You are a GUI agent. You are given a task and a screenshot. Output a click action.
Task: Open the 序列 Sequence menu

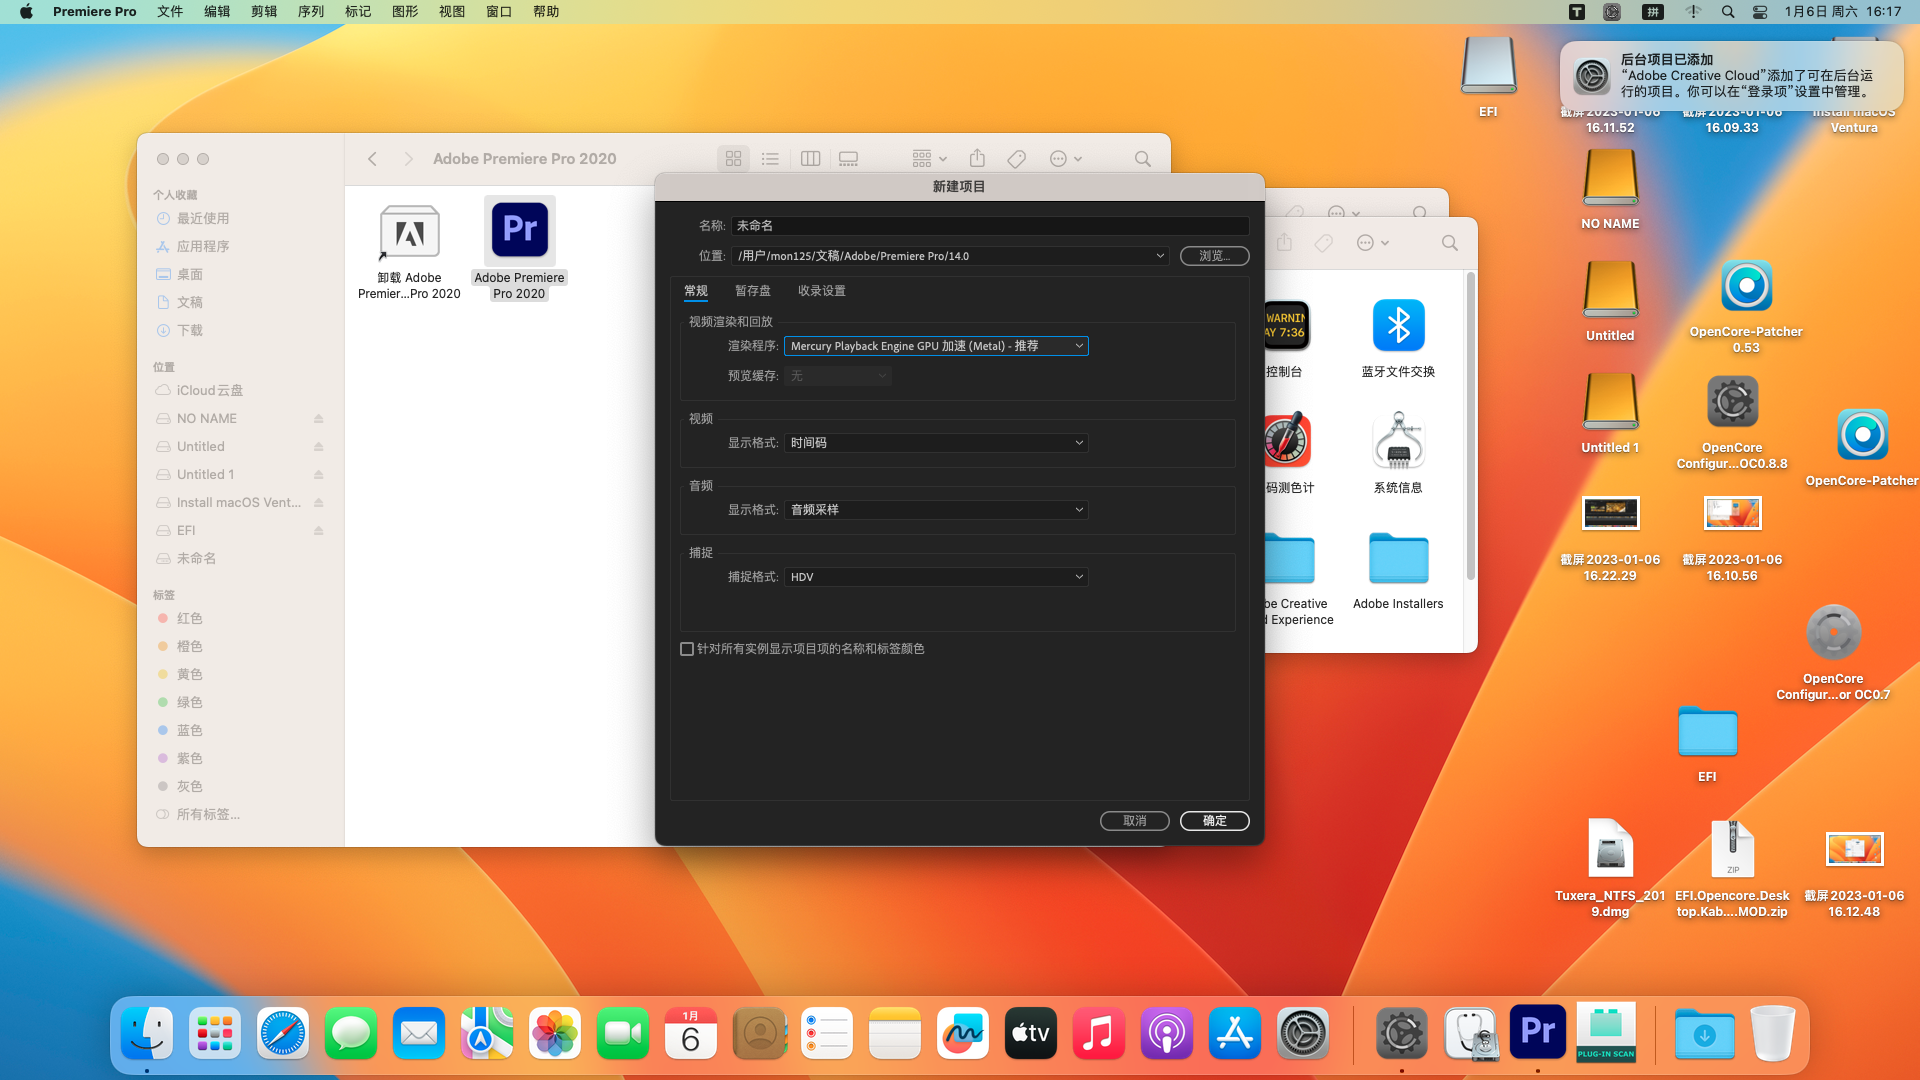click(310, 12)
